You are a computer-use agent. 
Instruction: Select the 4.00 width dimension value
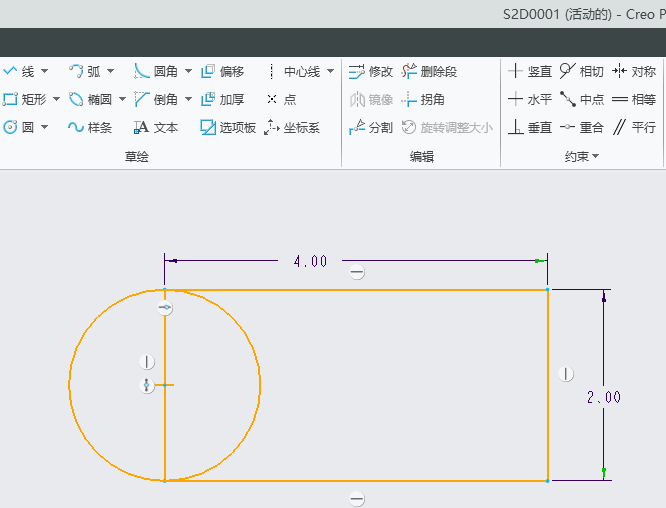[x=310, y=261]
